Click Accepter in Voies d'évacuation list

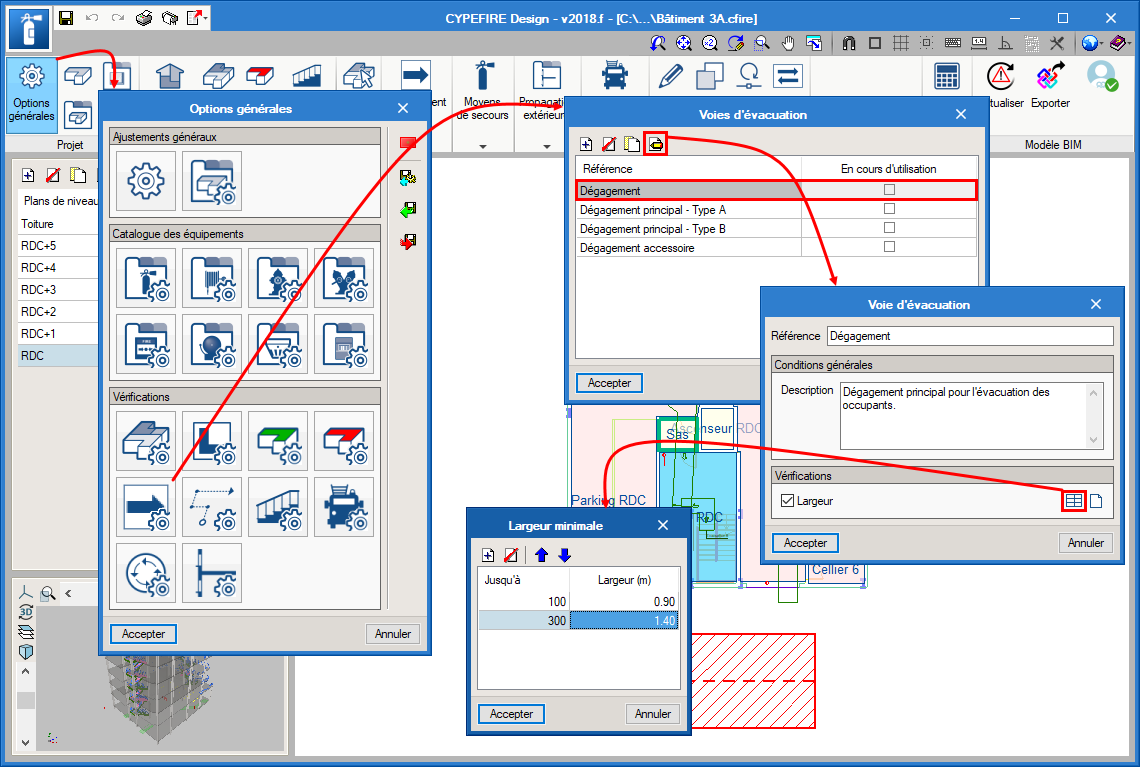(x=609, y=383)
